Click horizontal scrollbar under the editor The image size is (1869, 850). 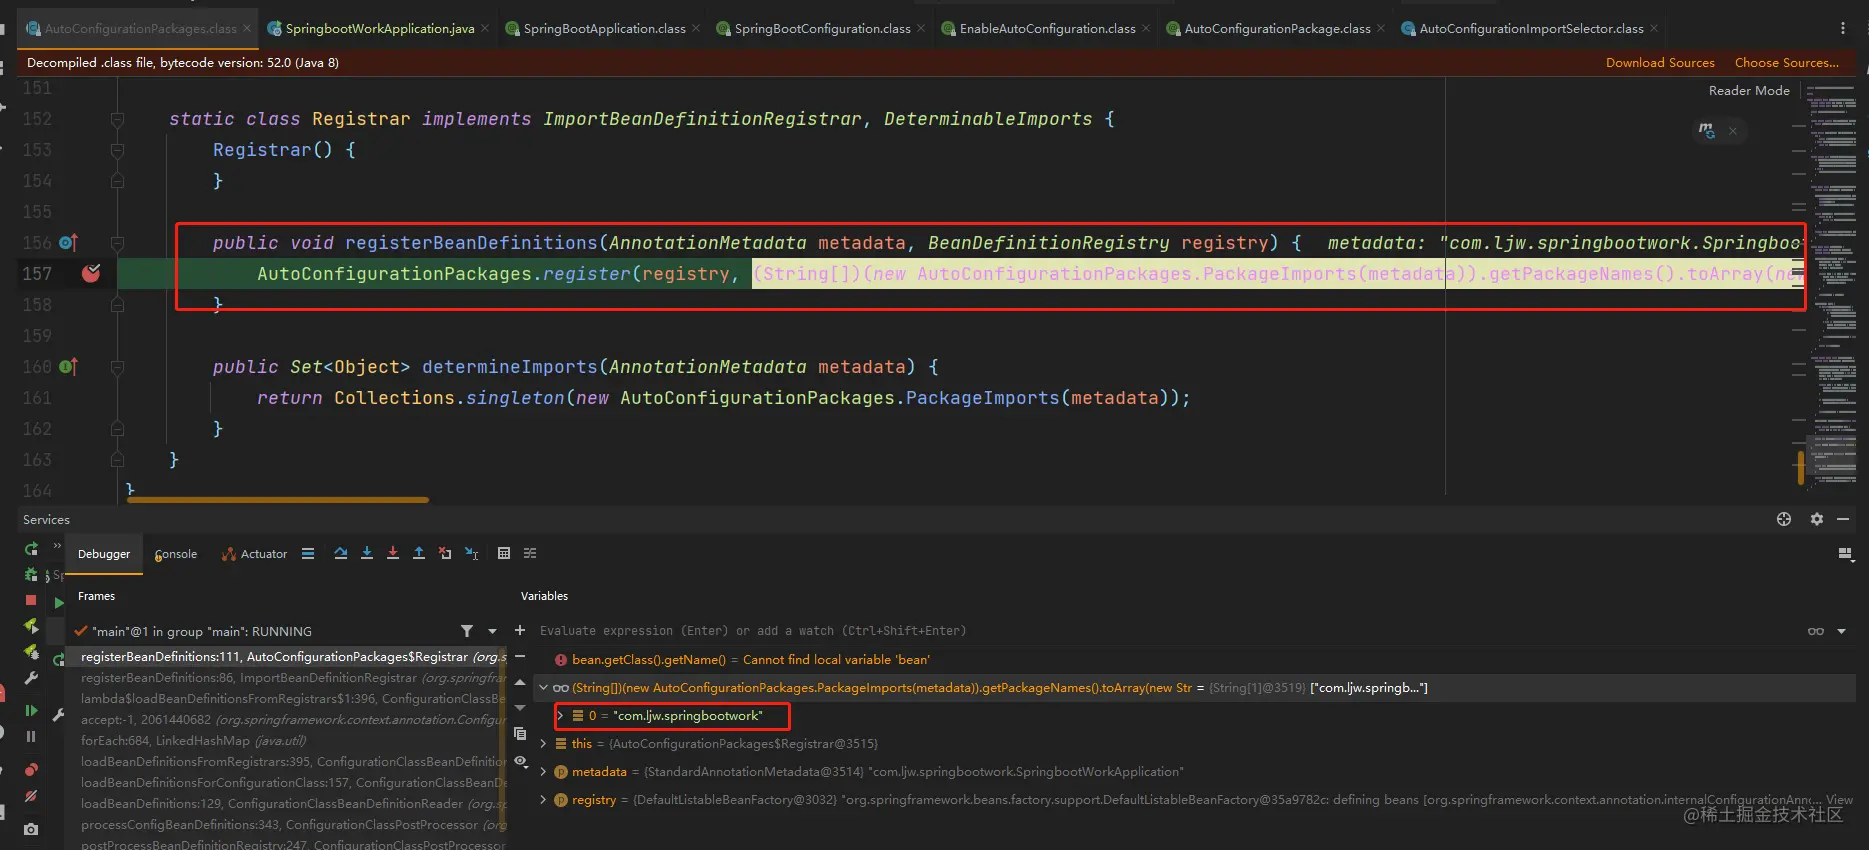pos(278,499)
